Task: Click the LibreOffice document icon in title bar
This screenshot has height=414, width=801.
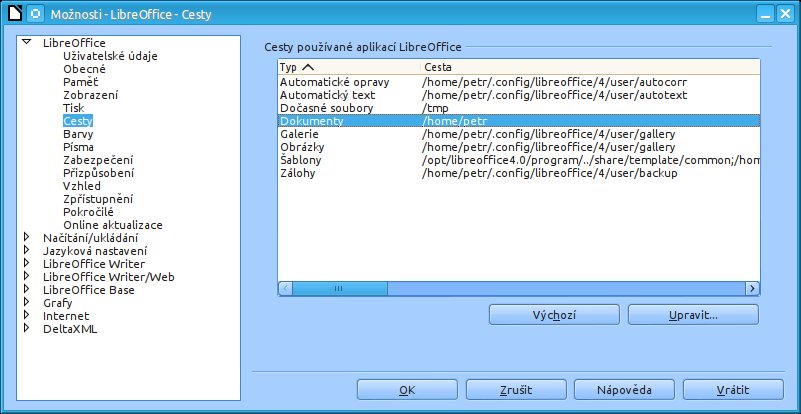Action: point(15,13)
